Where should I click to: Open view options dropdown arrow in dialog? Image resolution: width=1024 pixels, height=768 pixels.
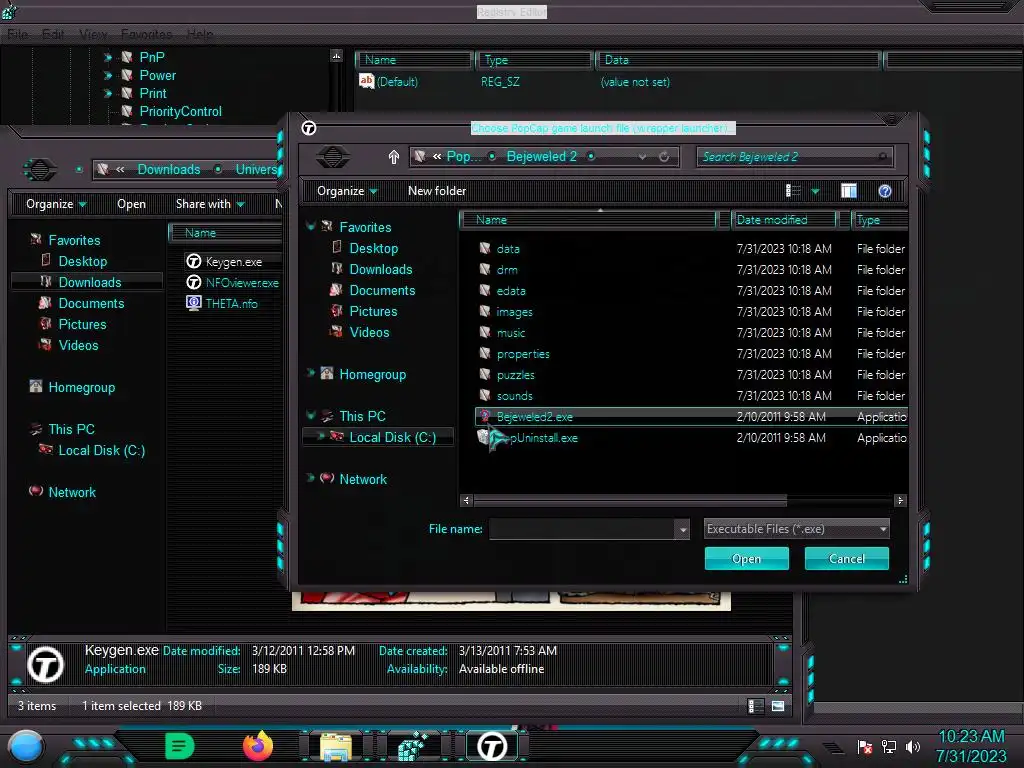pyautogui.click(x=815, y=191)
